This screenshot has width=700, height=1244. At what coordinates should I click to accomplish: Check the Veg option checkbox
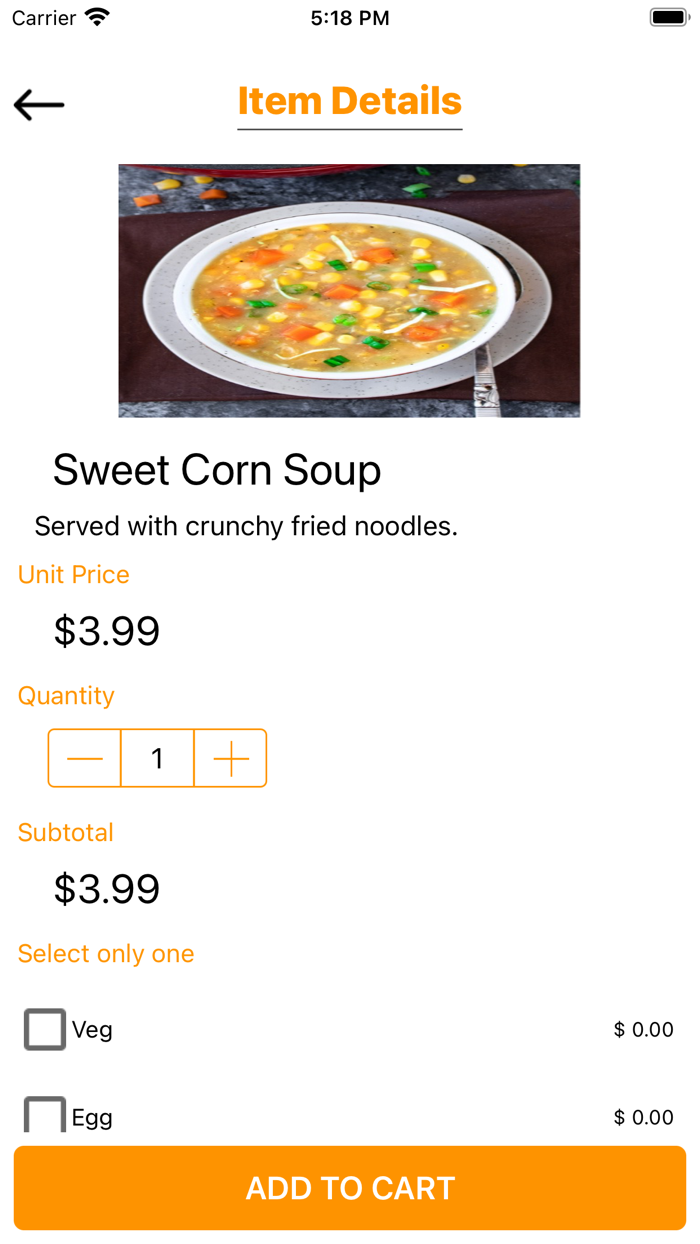coord(45,1029)
